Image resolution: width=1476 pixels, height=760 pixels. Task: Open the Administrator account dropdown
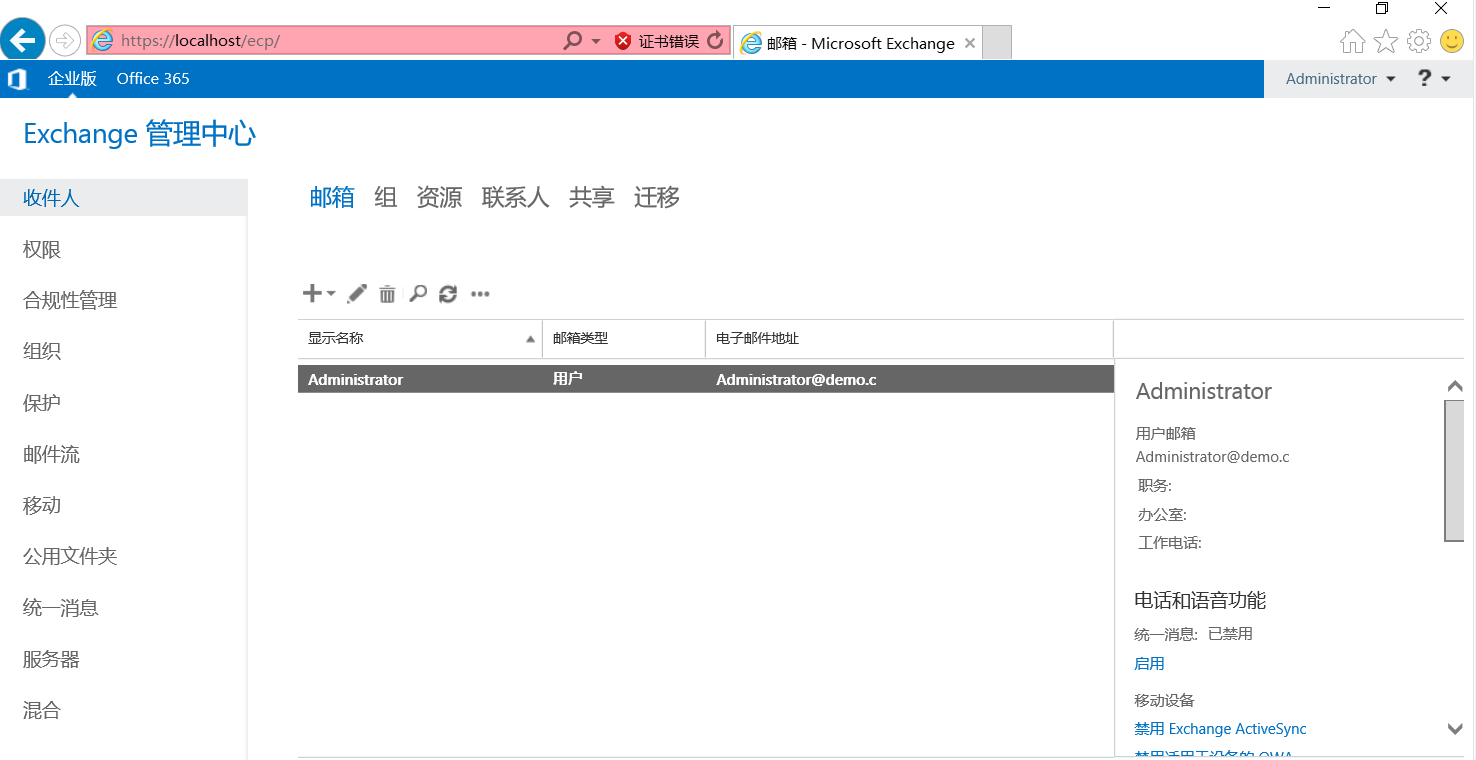1340,79
